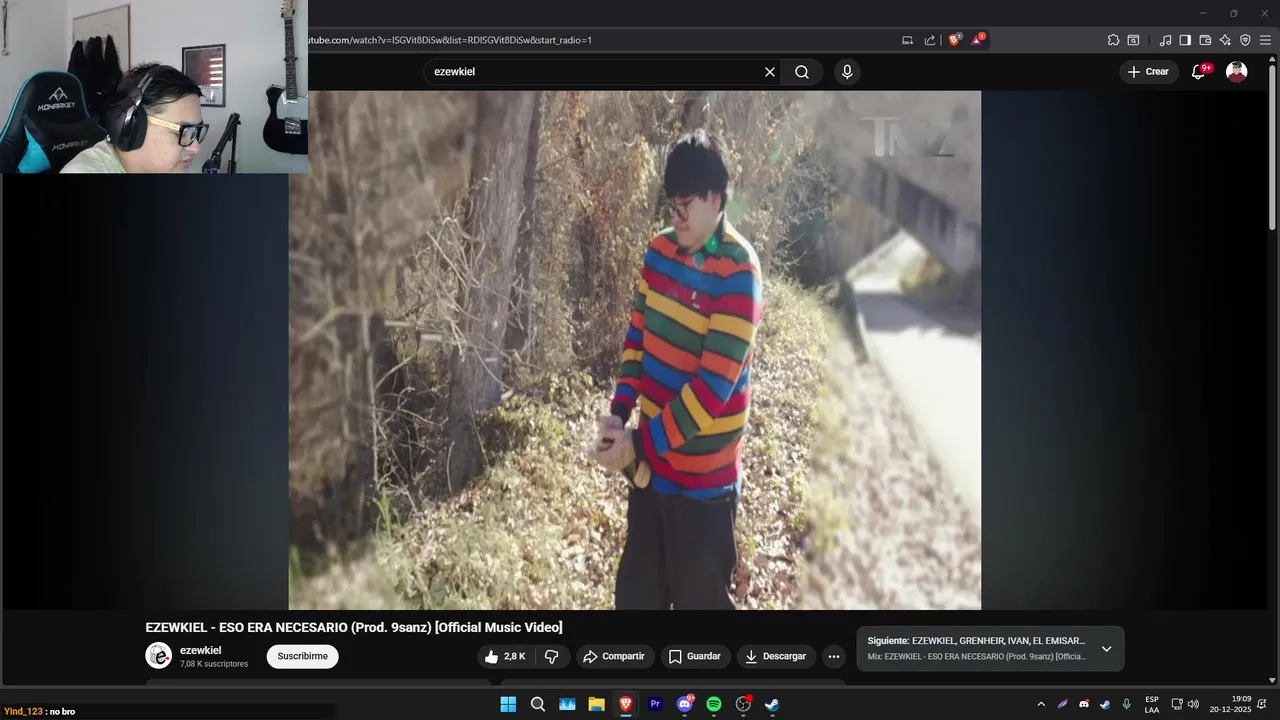1280x720 pixels.
Task: Start voice search with microphone icon
Action: (x=847, y=72)
